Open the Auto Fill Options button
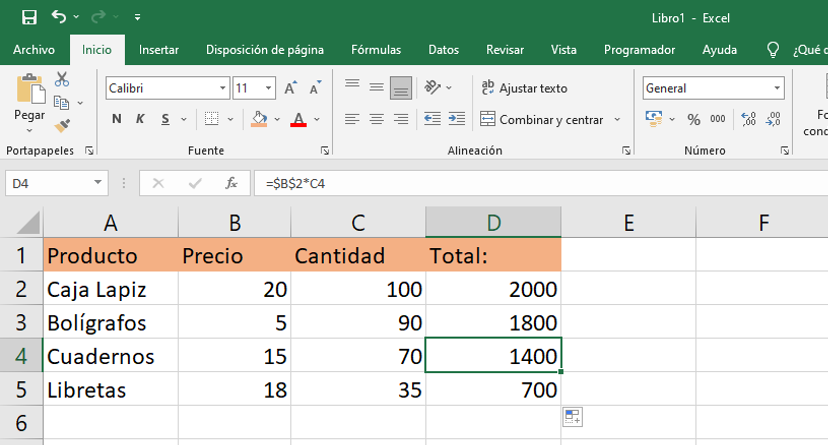The image size is (829, 445). tap(573, 417)
